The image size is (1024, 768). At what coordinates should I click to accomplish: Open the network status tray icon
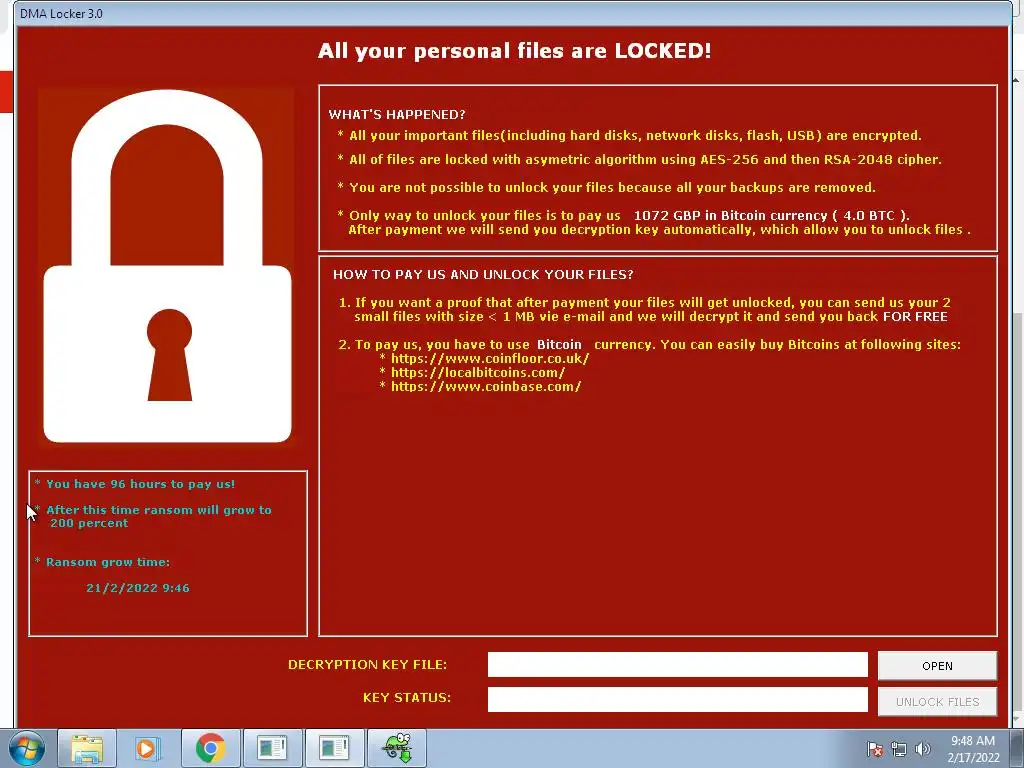tap(899, 749)
